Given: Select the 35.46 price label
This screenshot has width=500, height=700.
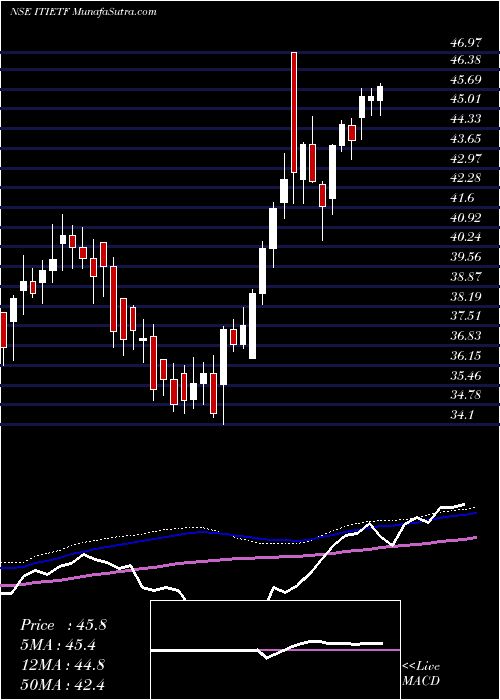Looking at the screenshot, I should pos(466,375).
